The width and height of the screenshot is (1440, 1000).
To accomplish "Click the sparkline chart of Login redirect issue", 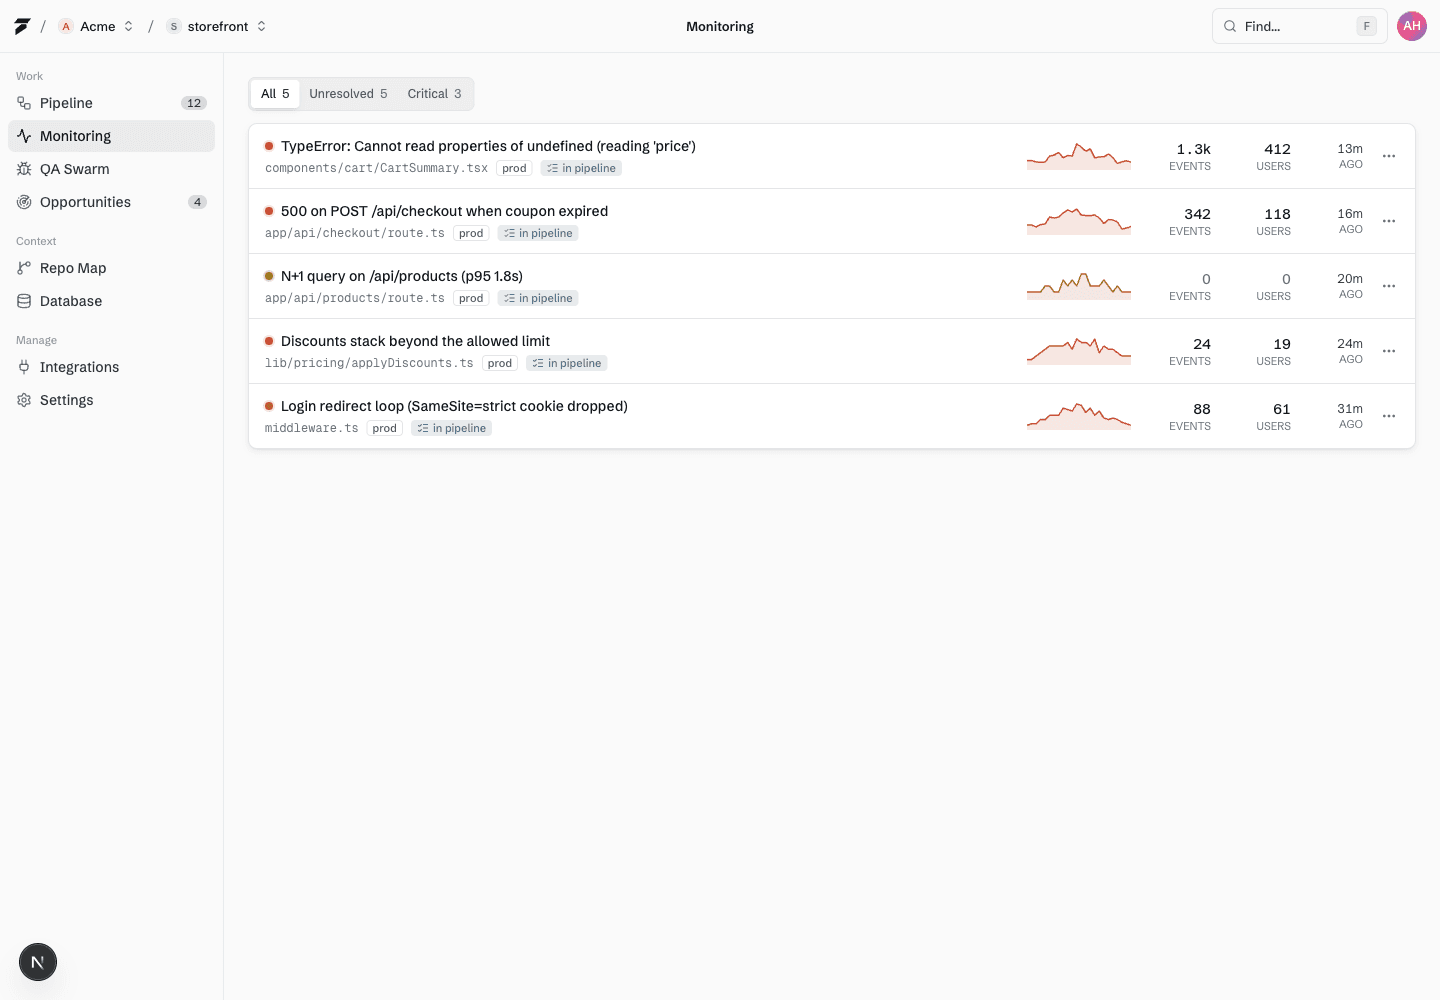I will pyautogui.click(x=1079, y=416).
